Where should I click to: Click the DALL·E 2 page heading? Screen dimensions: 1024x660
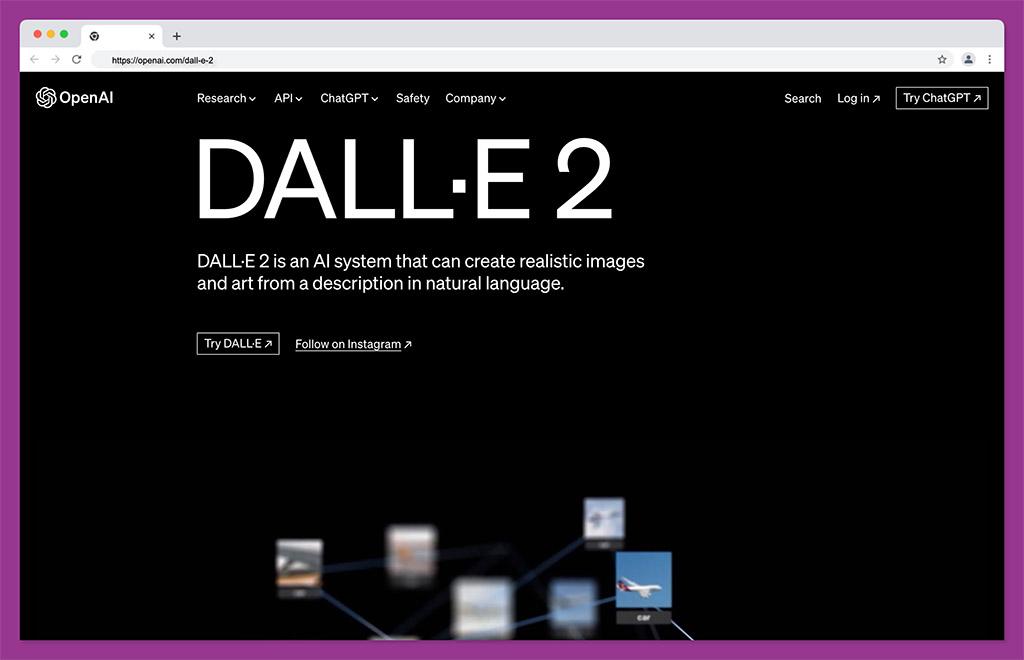click(404, 179)
